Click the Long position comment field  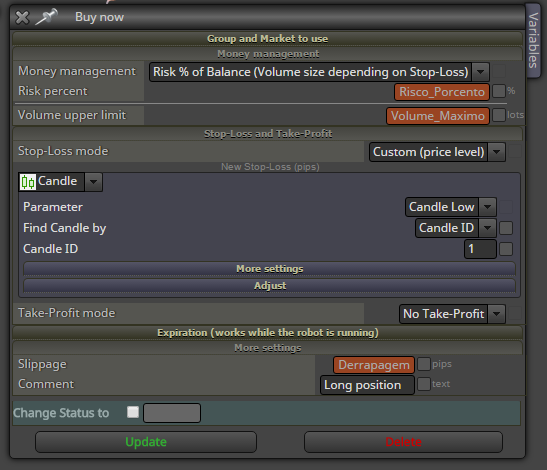tap(367, 385)
